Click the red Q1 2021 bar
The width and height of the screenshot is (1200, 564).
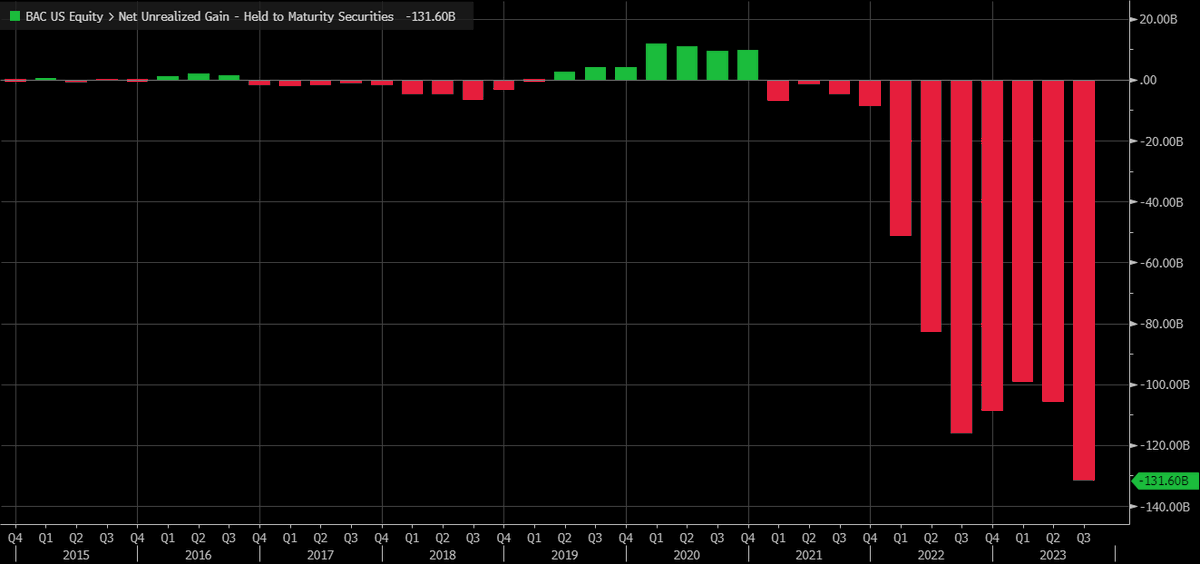778,91
